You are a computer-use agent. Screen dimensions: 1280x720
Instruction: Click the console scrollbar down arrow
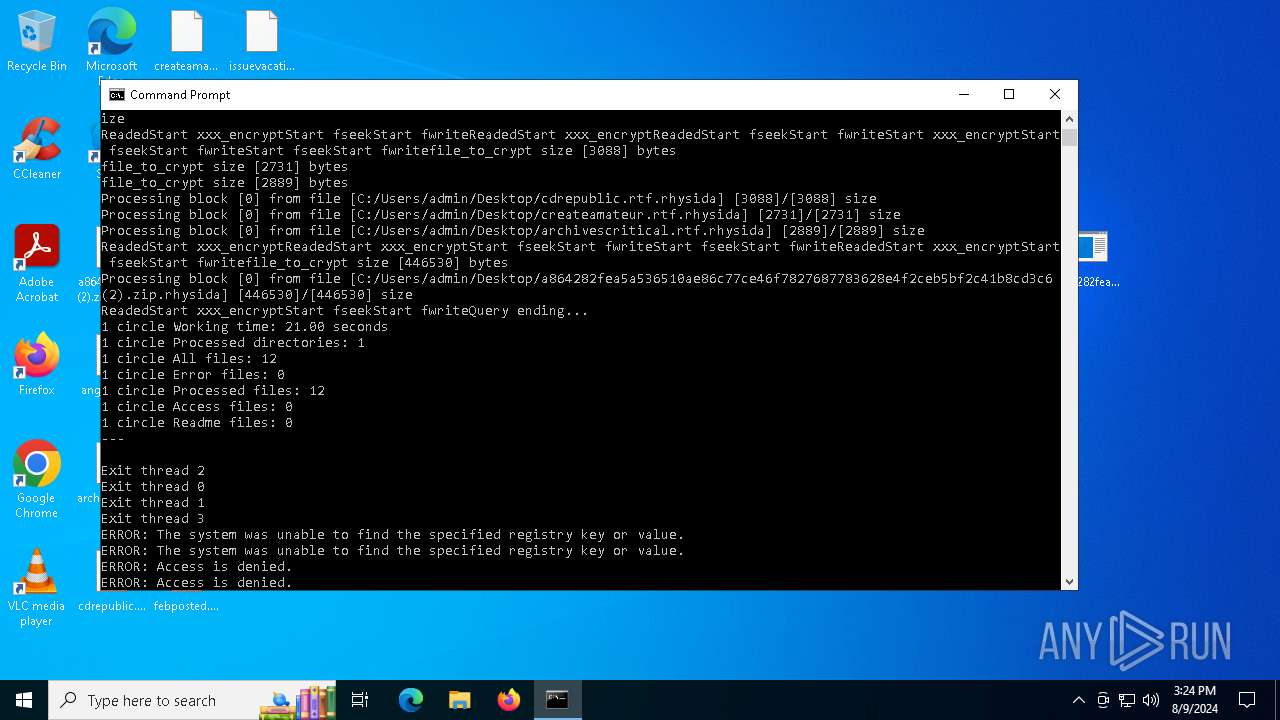[x=1069, y=581]
